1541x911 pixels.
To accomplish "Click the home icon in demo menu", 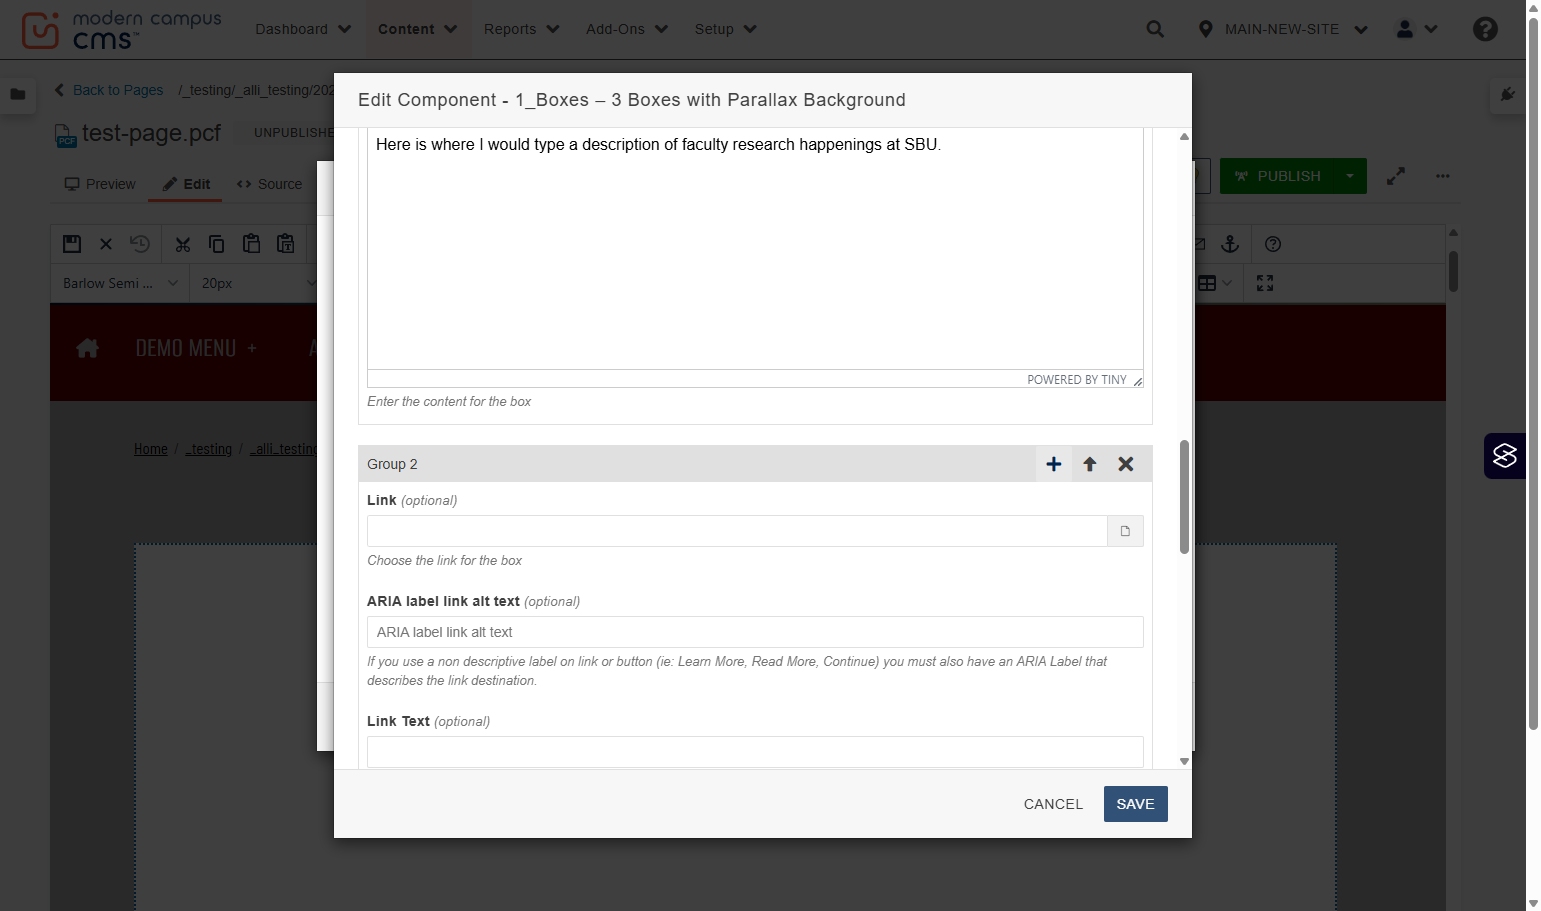I will click(x=88, y=348).
